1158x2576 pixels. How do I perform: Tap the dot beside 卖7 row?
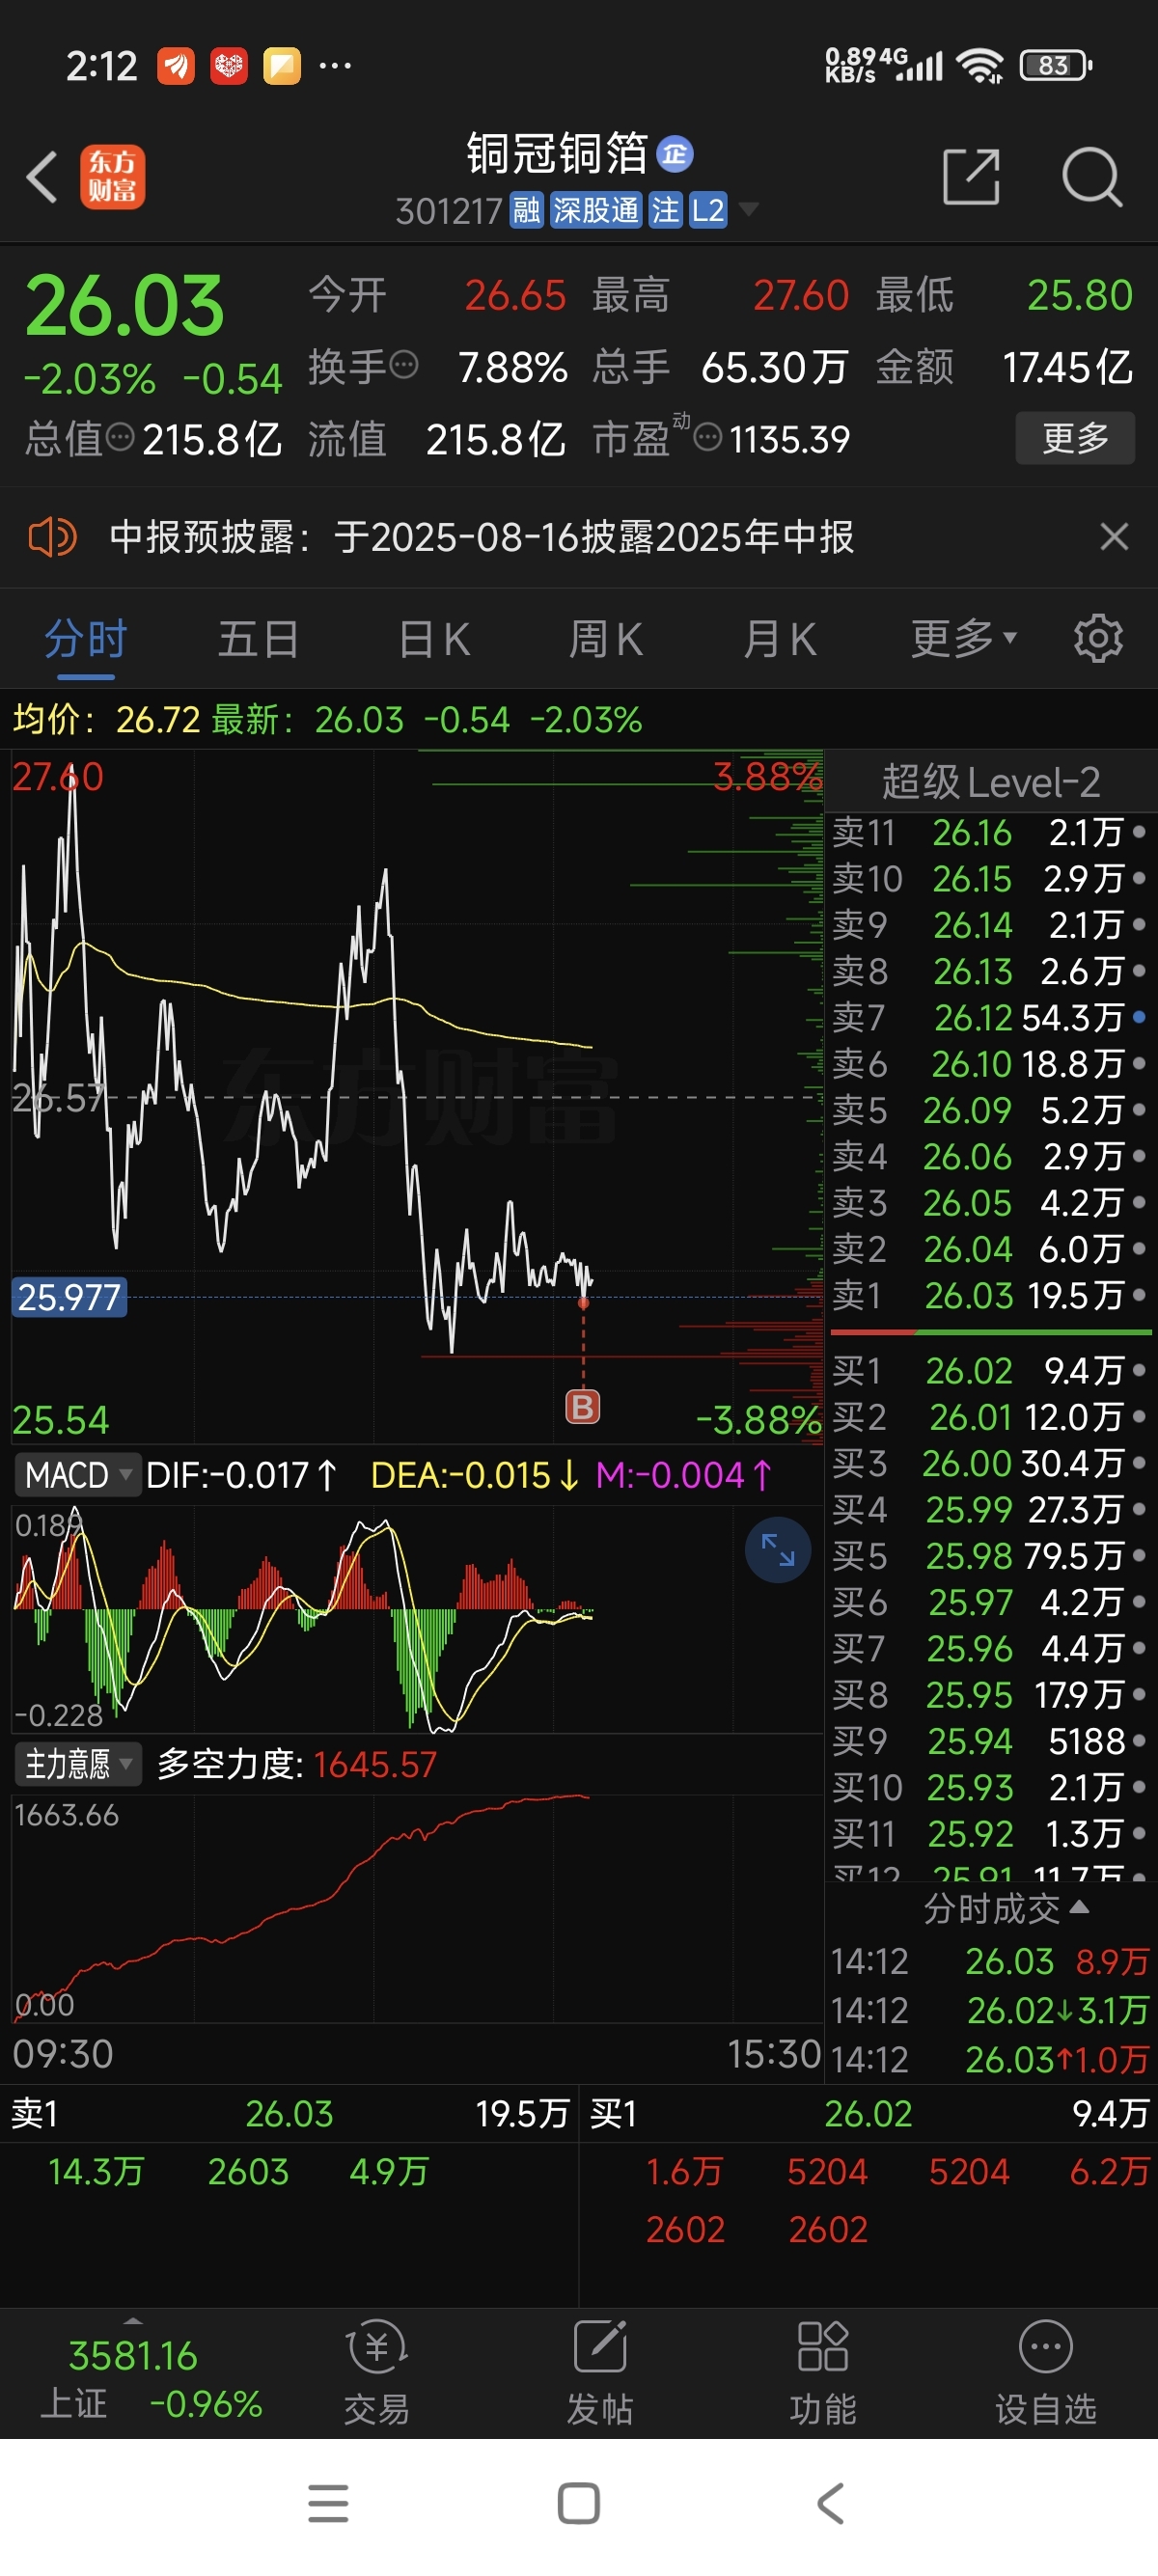point(1139,1017)
